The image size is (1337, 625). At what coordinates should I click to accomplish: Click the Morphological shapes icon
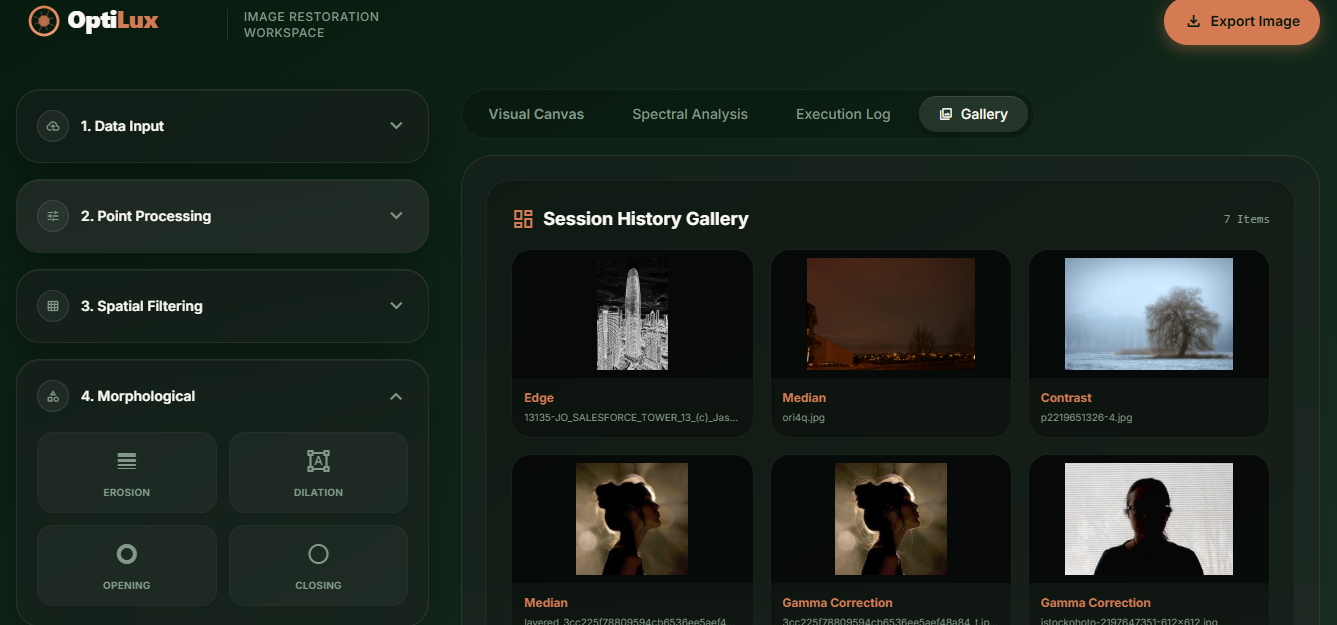pyautogui.click(x=53, y=396)
